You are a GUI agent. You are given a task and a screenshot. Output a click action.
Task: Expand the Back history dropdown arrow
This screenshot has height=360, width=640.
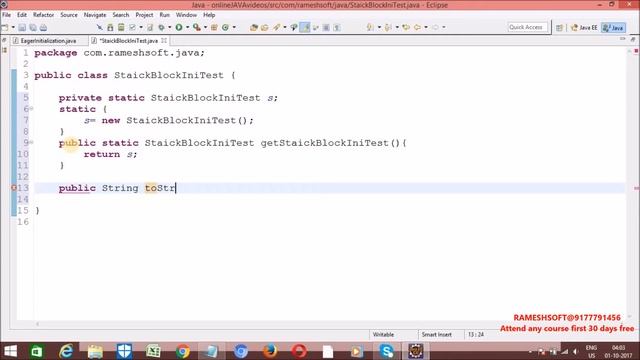coord(426,27)
